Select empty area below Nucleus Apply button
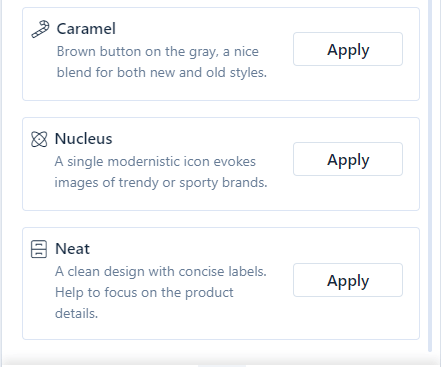441x367 pixels. tap(348, 193)
